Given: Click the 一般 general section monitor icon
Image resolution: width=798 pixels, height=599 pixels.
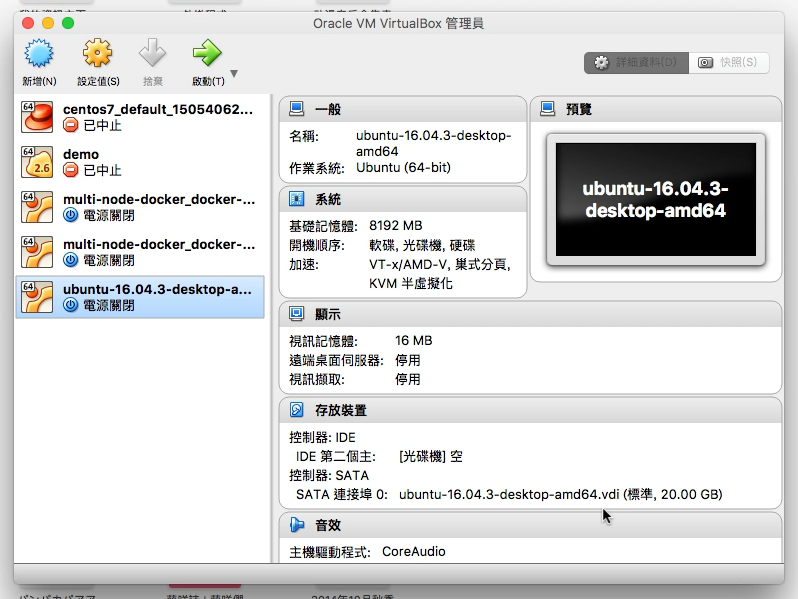Looking at the screenshot, I should 297,109.
